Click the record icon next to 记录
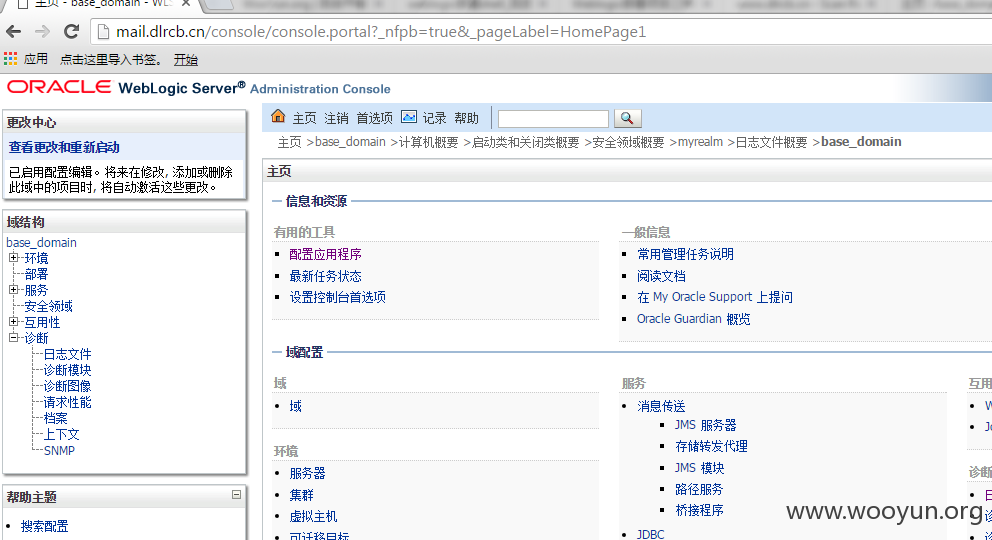 point(409,117)
